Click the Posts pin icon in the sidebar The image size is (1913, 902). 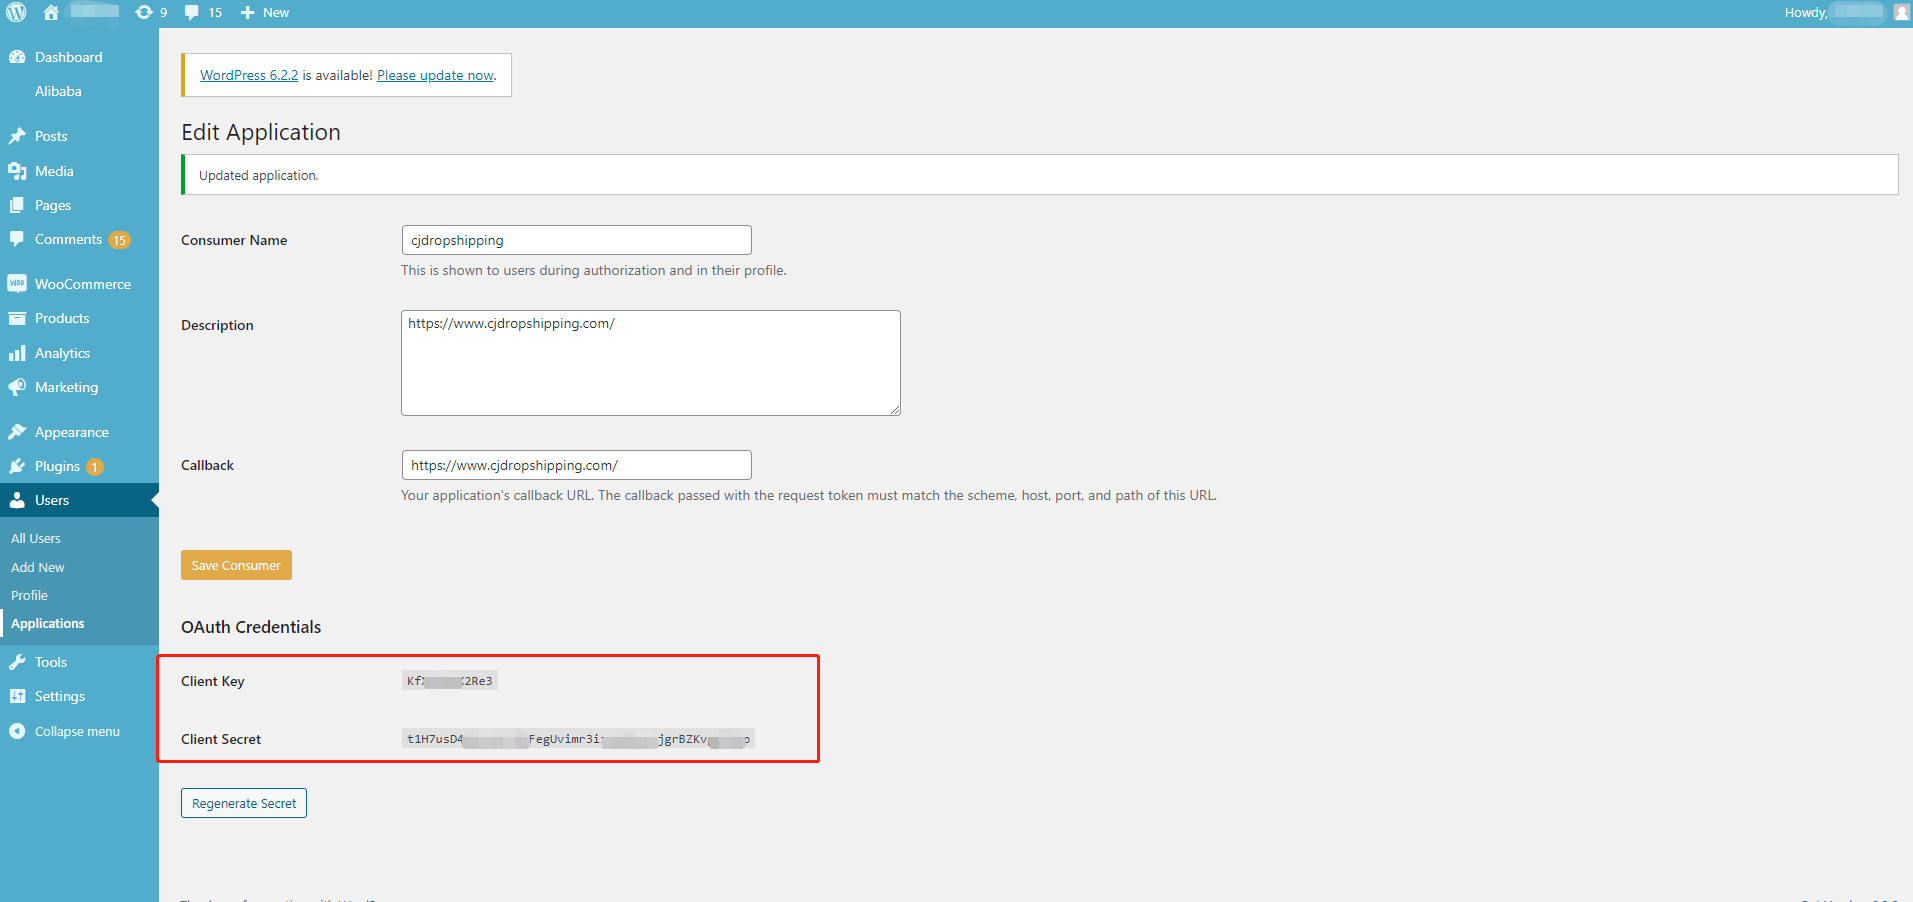click(17, 136)
